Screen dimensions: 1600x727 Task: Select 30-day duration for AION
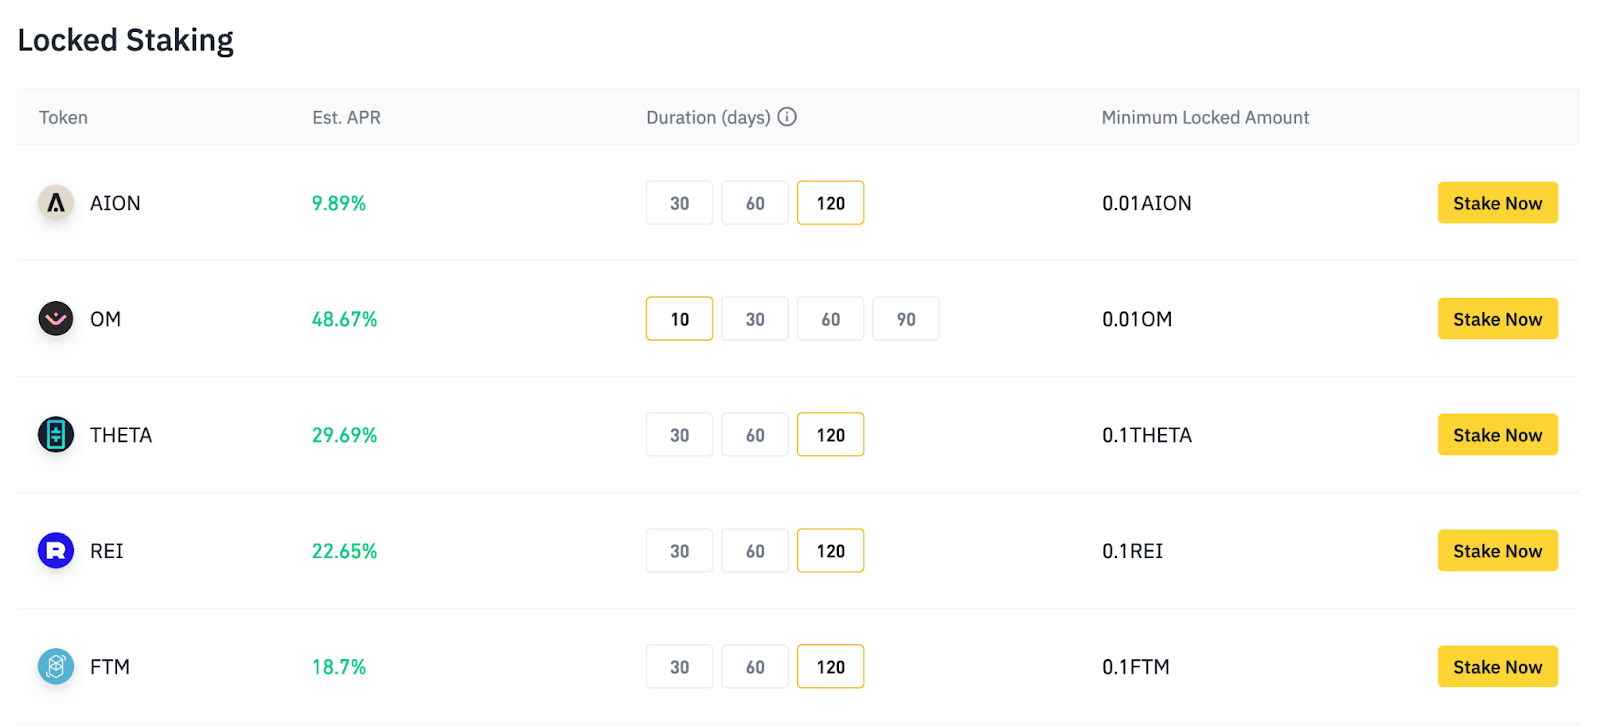(679, 203)
